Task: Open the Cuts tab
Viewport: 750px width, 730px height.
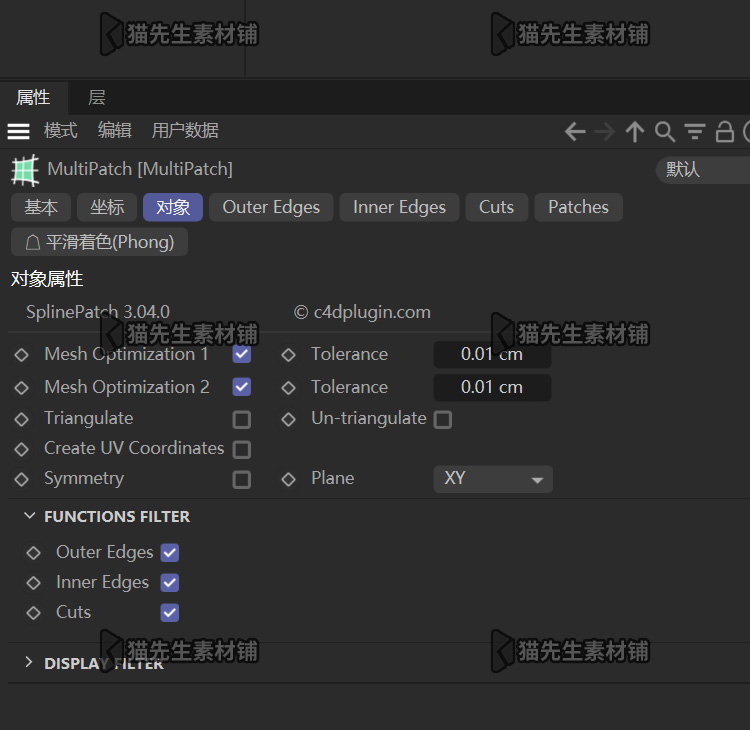Action: tap(496, 207)
